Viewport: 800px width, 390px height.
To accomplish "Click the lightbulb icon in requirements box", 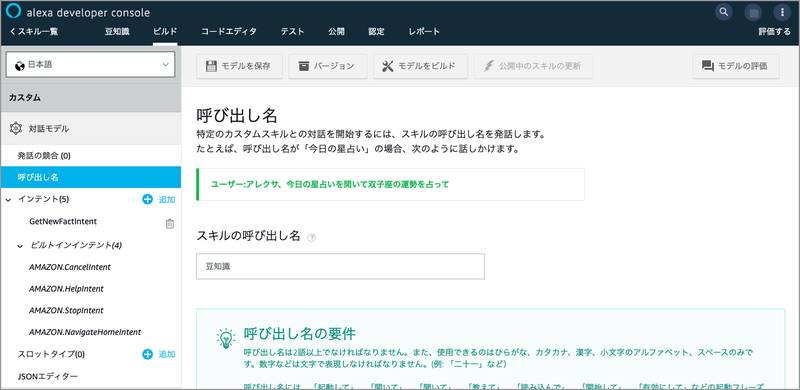I will (225, 338).
